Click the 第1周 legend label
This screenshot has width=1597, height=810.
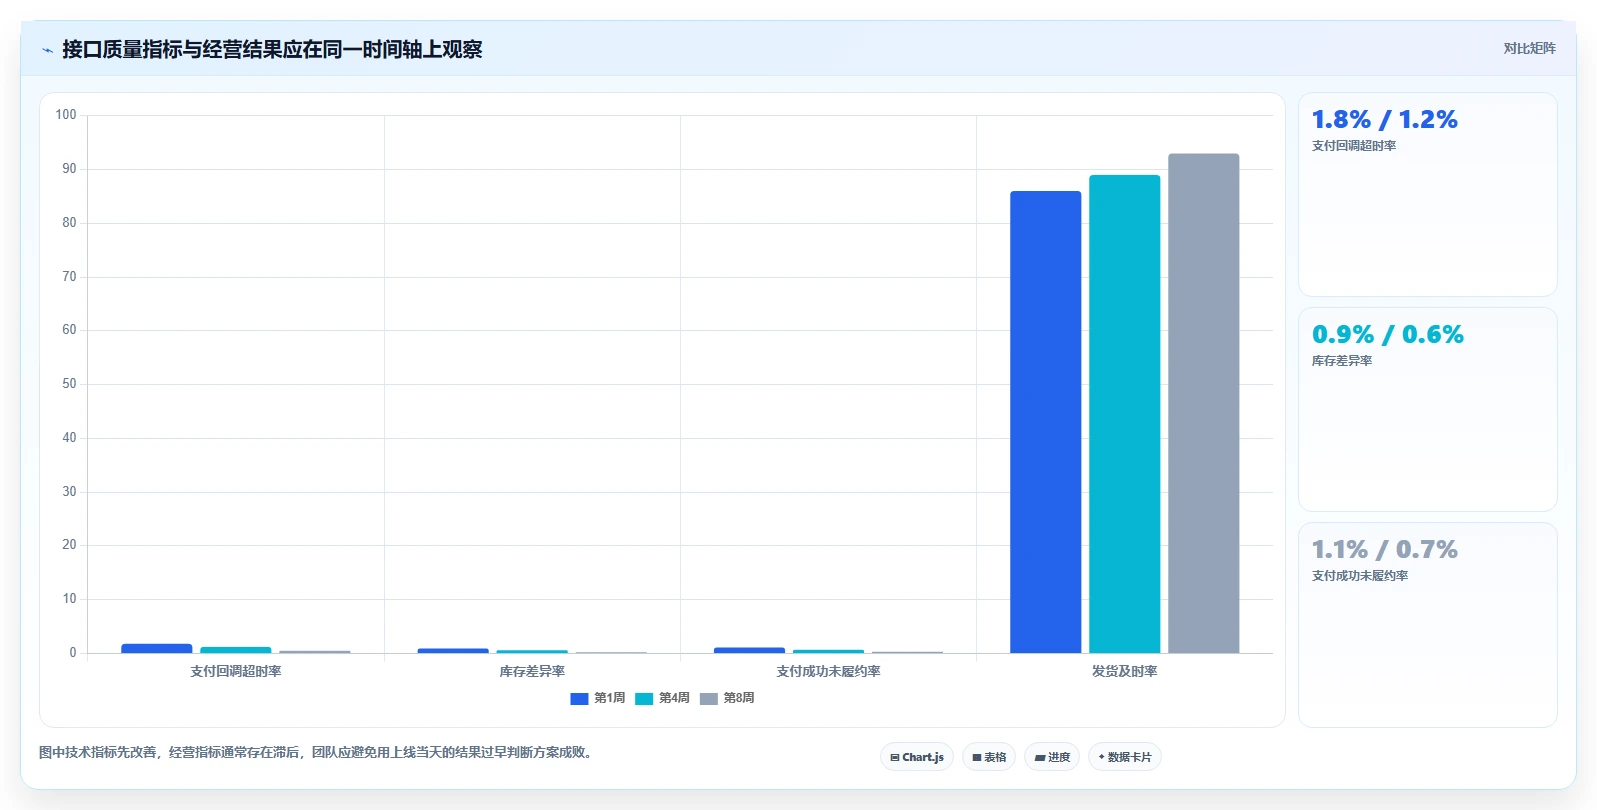pos(609,698)
